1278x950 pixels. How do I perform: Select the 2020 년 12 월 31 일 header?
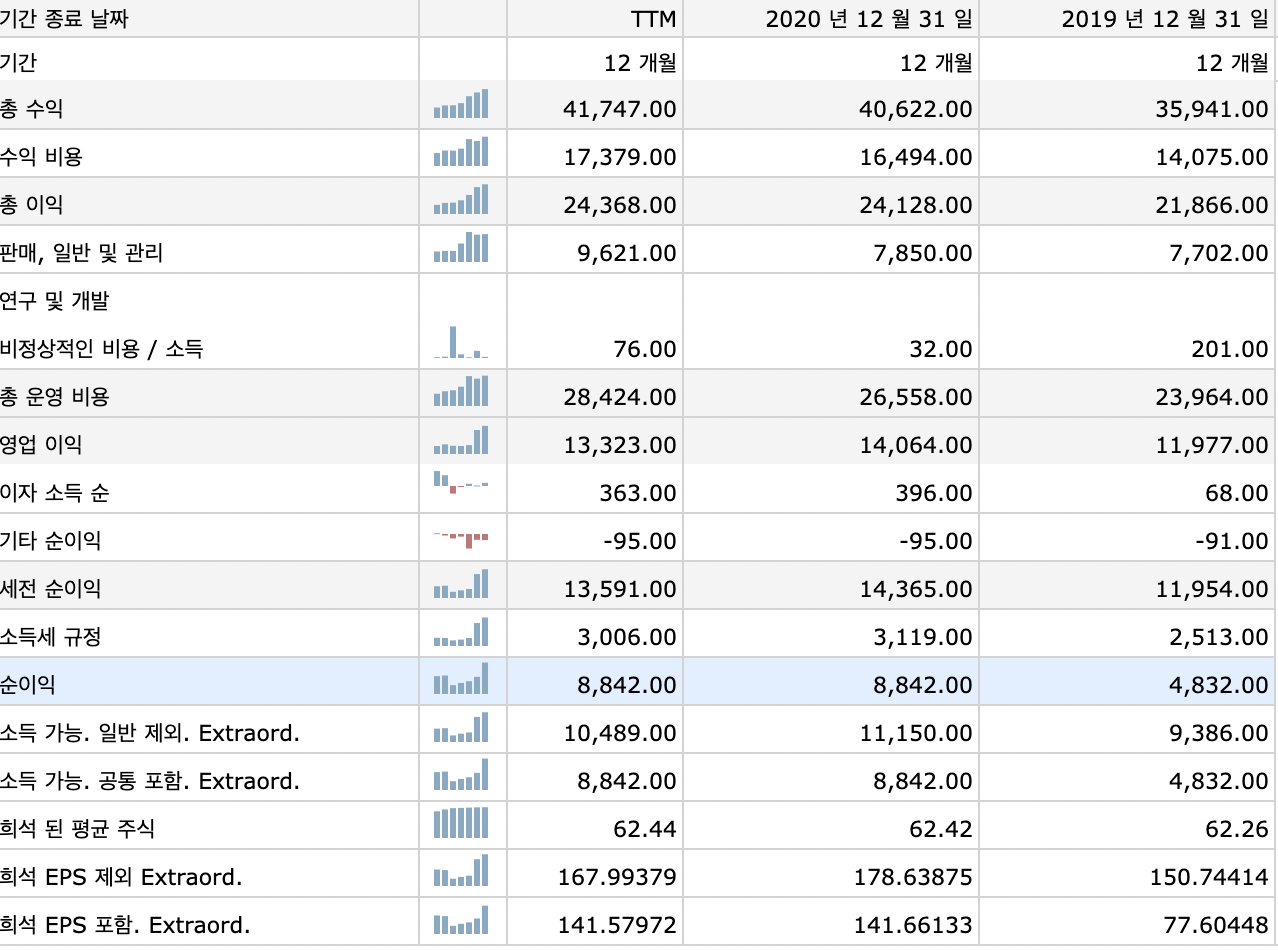(x=869, y=18)
